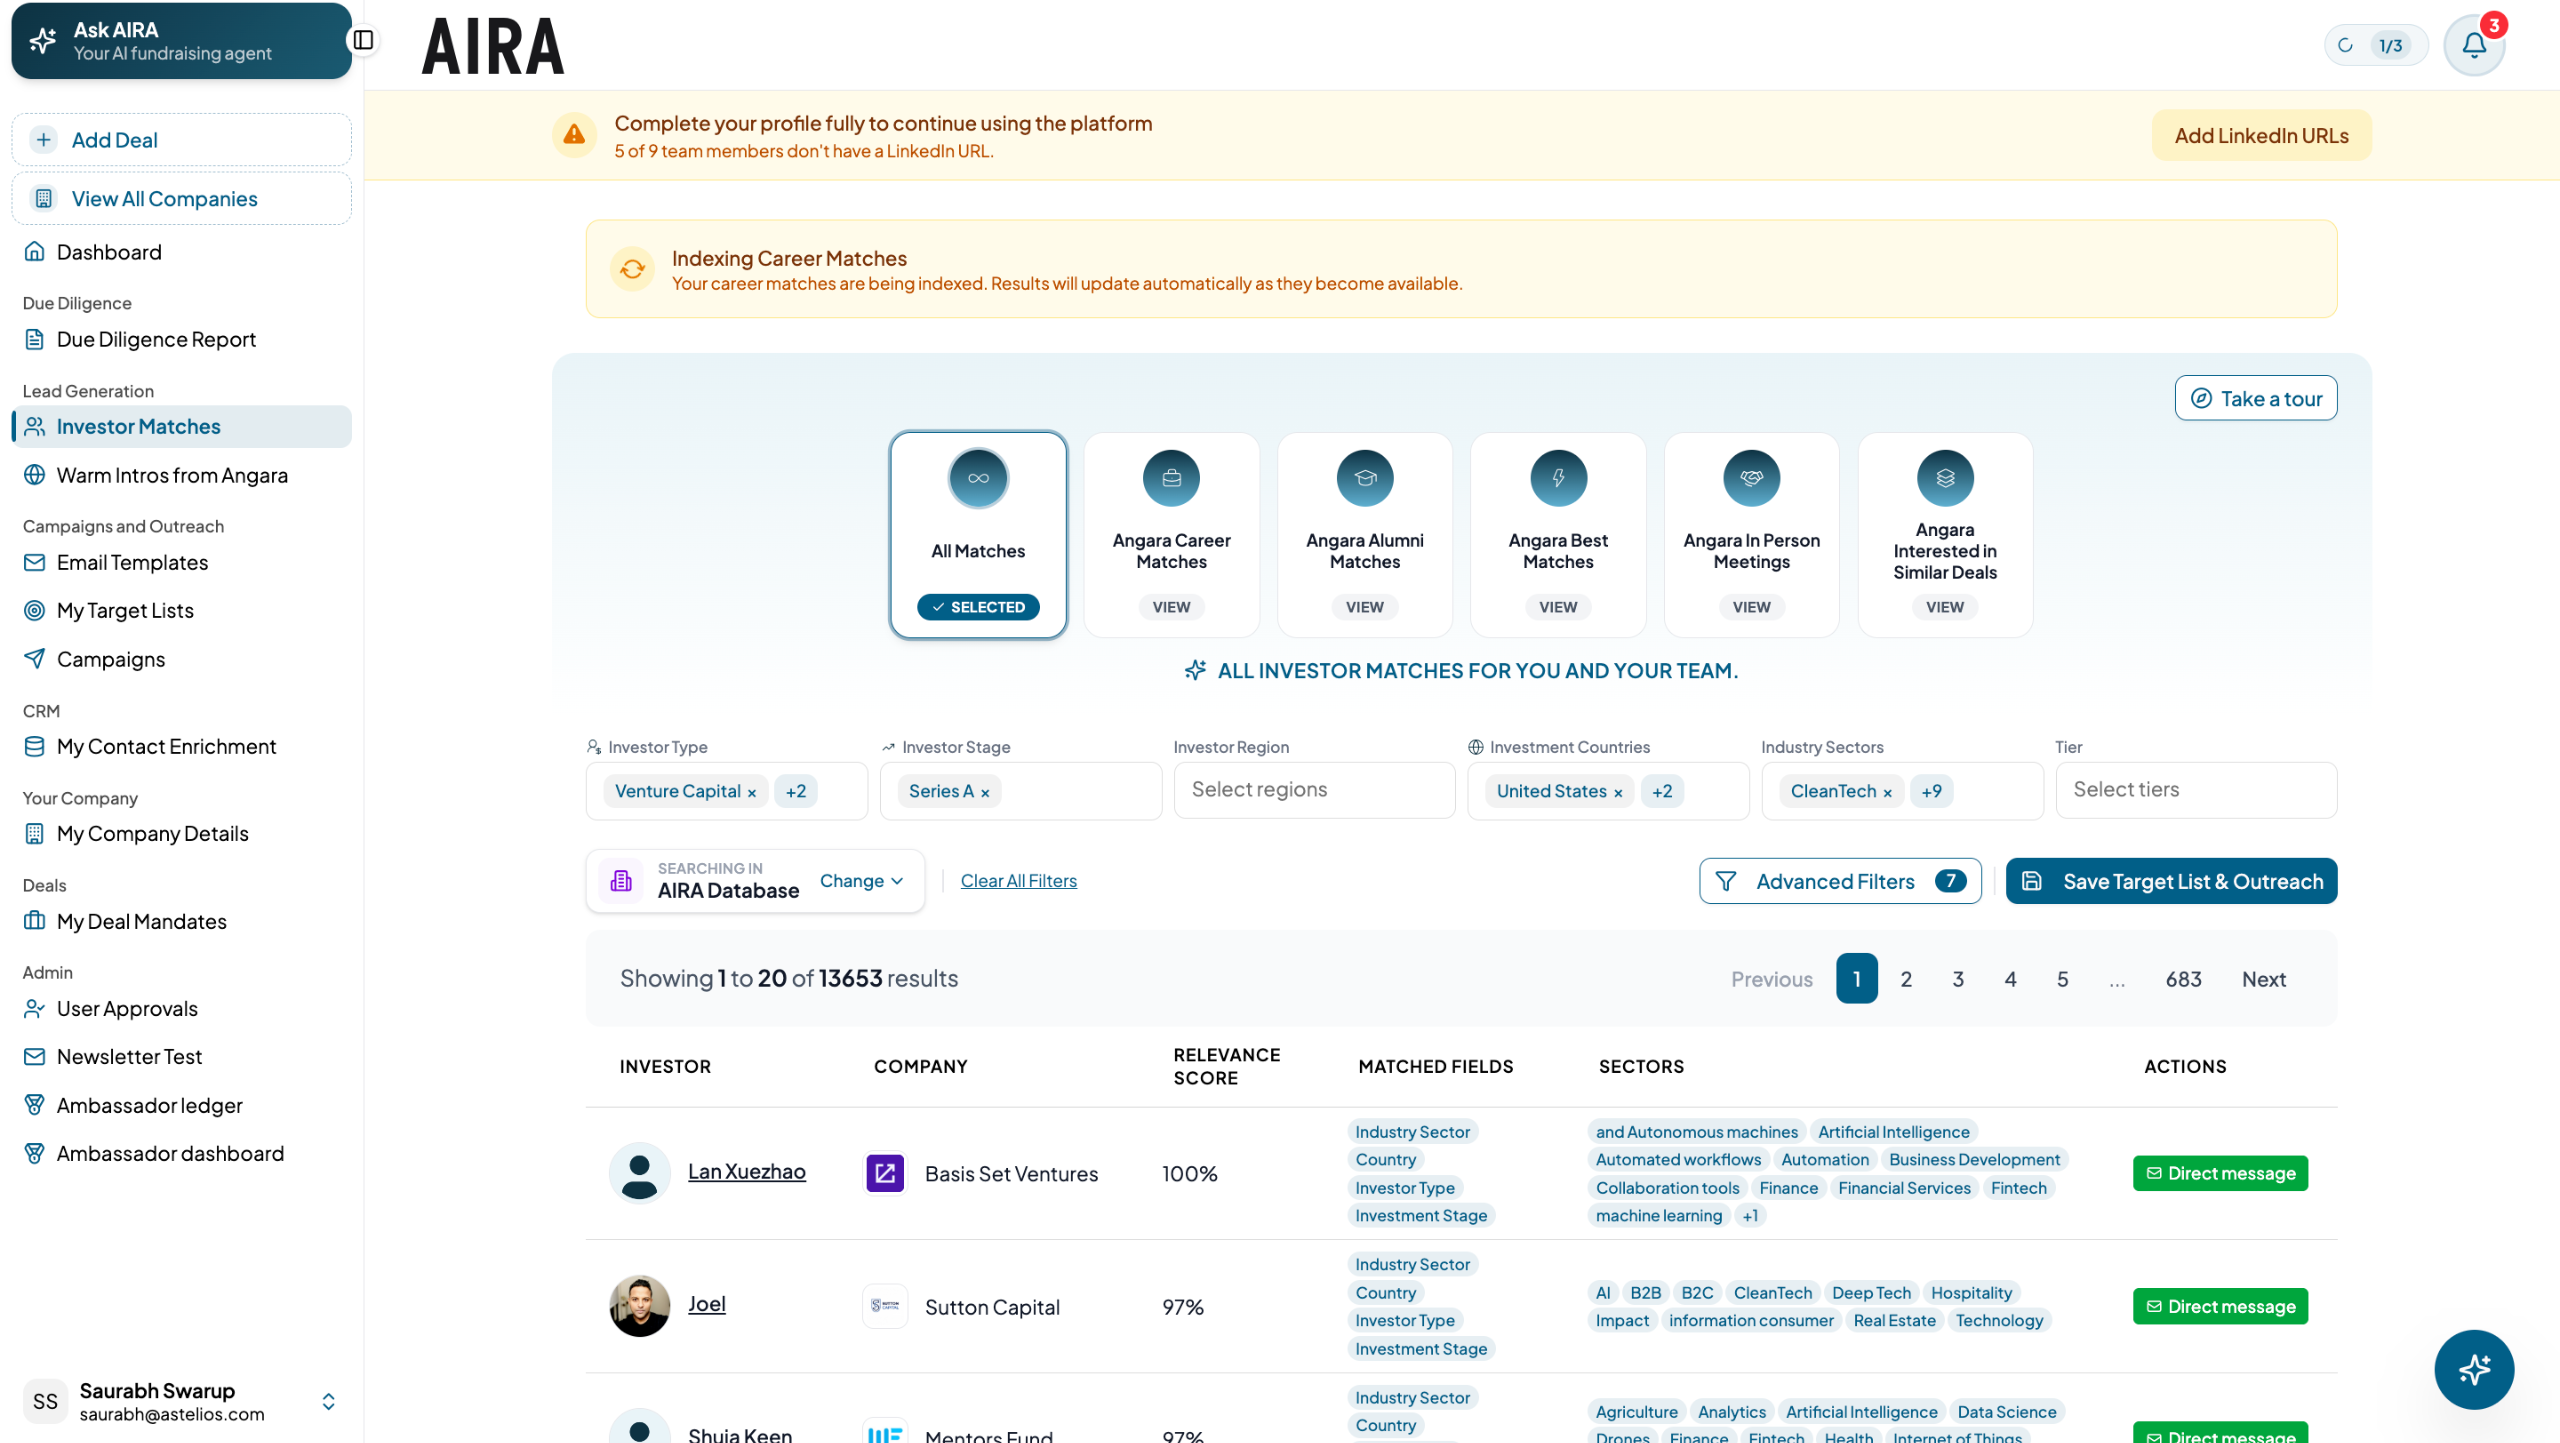Expand the Investor Type +2 chip
2560x1443 pixels.
coord(796,791)
